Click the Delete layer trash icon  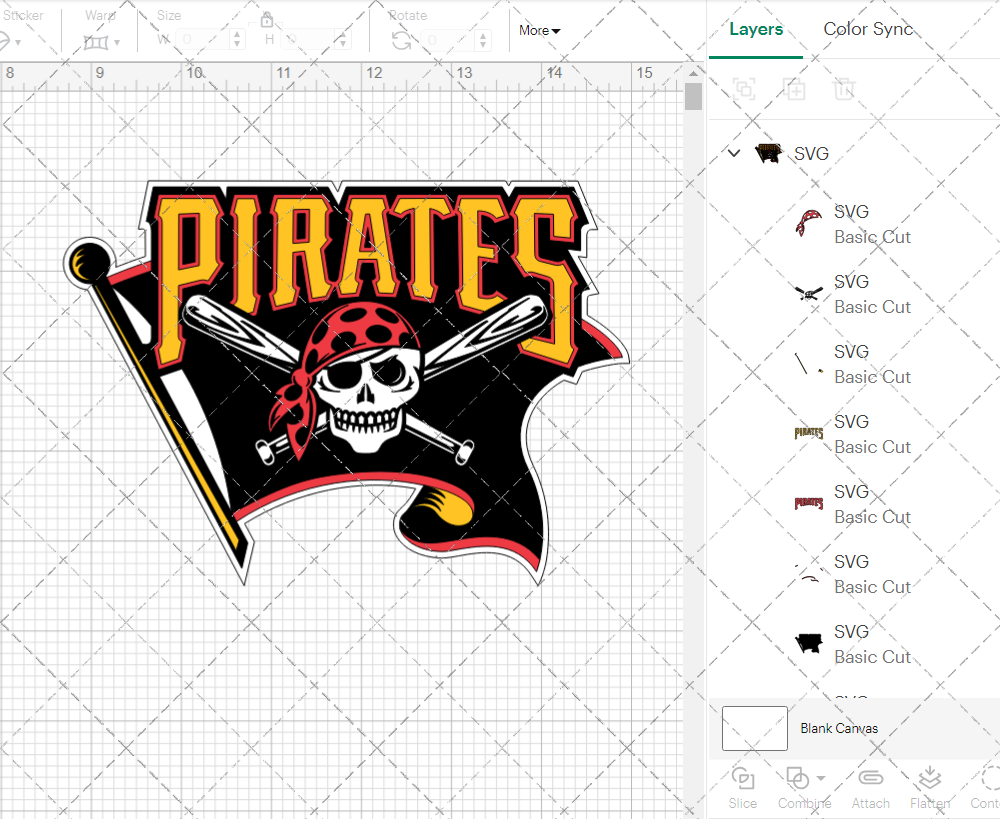click(x=844, y=89)
